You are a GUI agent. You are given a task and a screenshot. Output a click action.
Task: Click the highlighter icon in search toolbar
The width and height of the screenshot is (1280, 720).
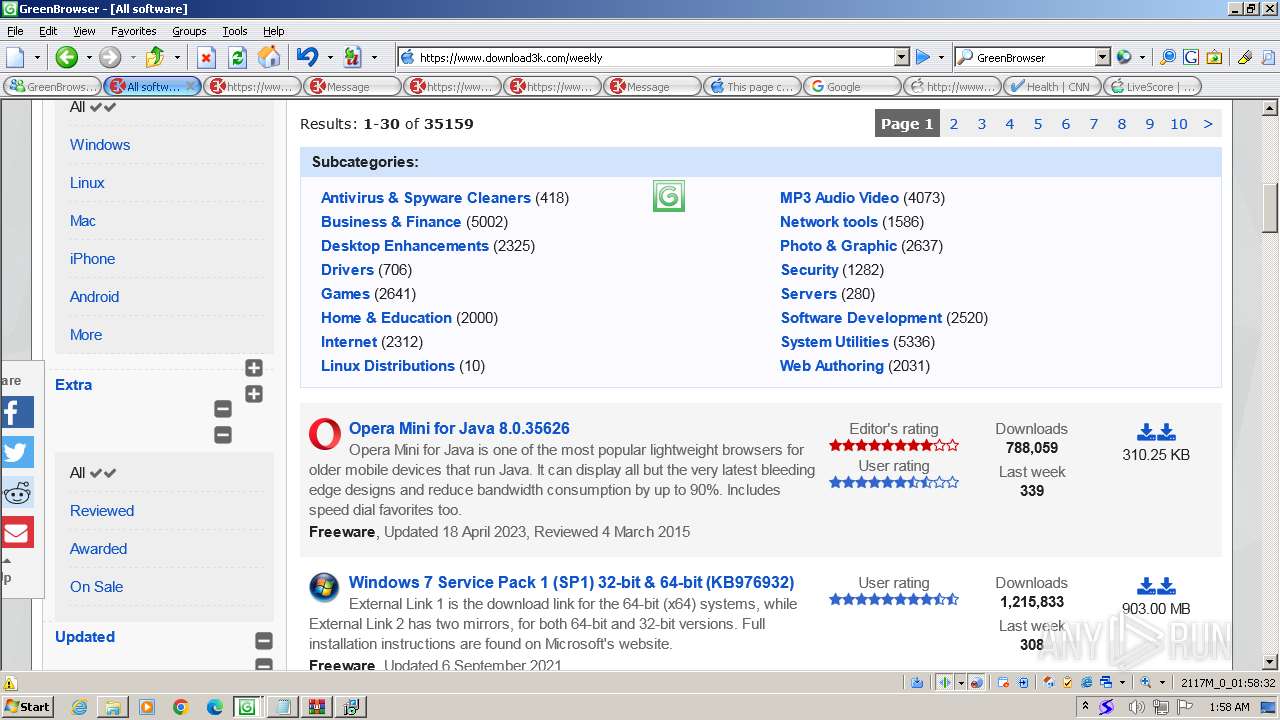[1244, 57]
